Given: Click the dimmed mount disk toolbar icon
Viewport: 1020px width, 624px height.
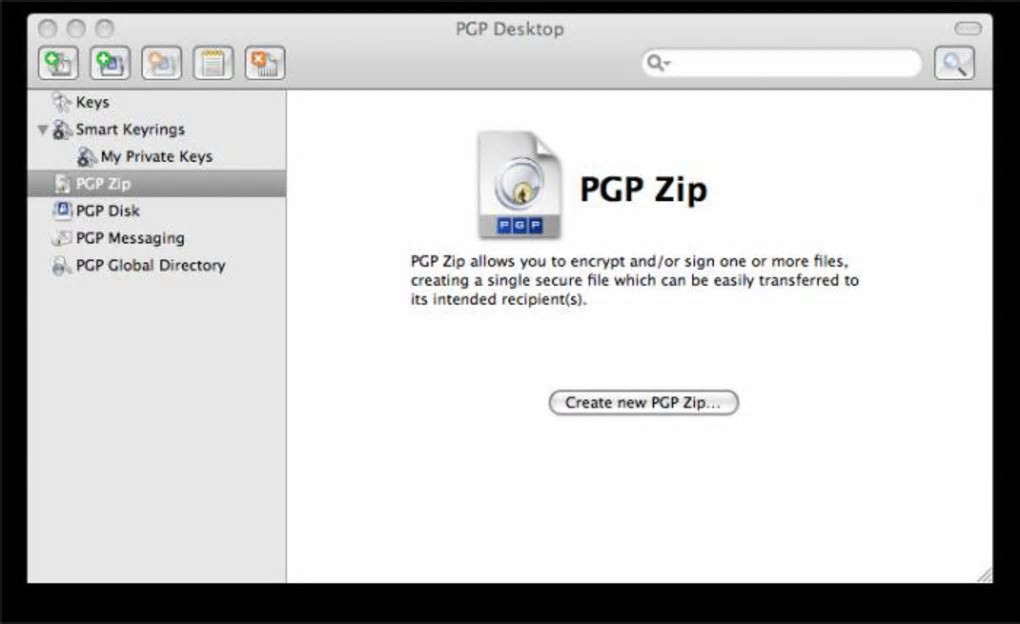Looking at the screenshot, I should [x=161, y=63].
